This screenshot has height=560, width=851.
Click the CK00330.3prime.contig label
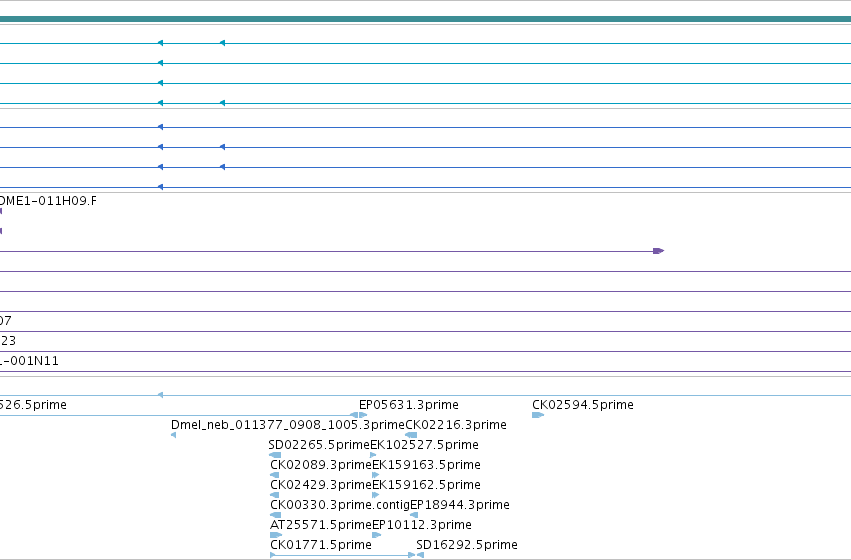tap(340, 505)
